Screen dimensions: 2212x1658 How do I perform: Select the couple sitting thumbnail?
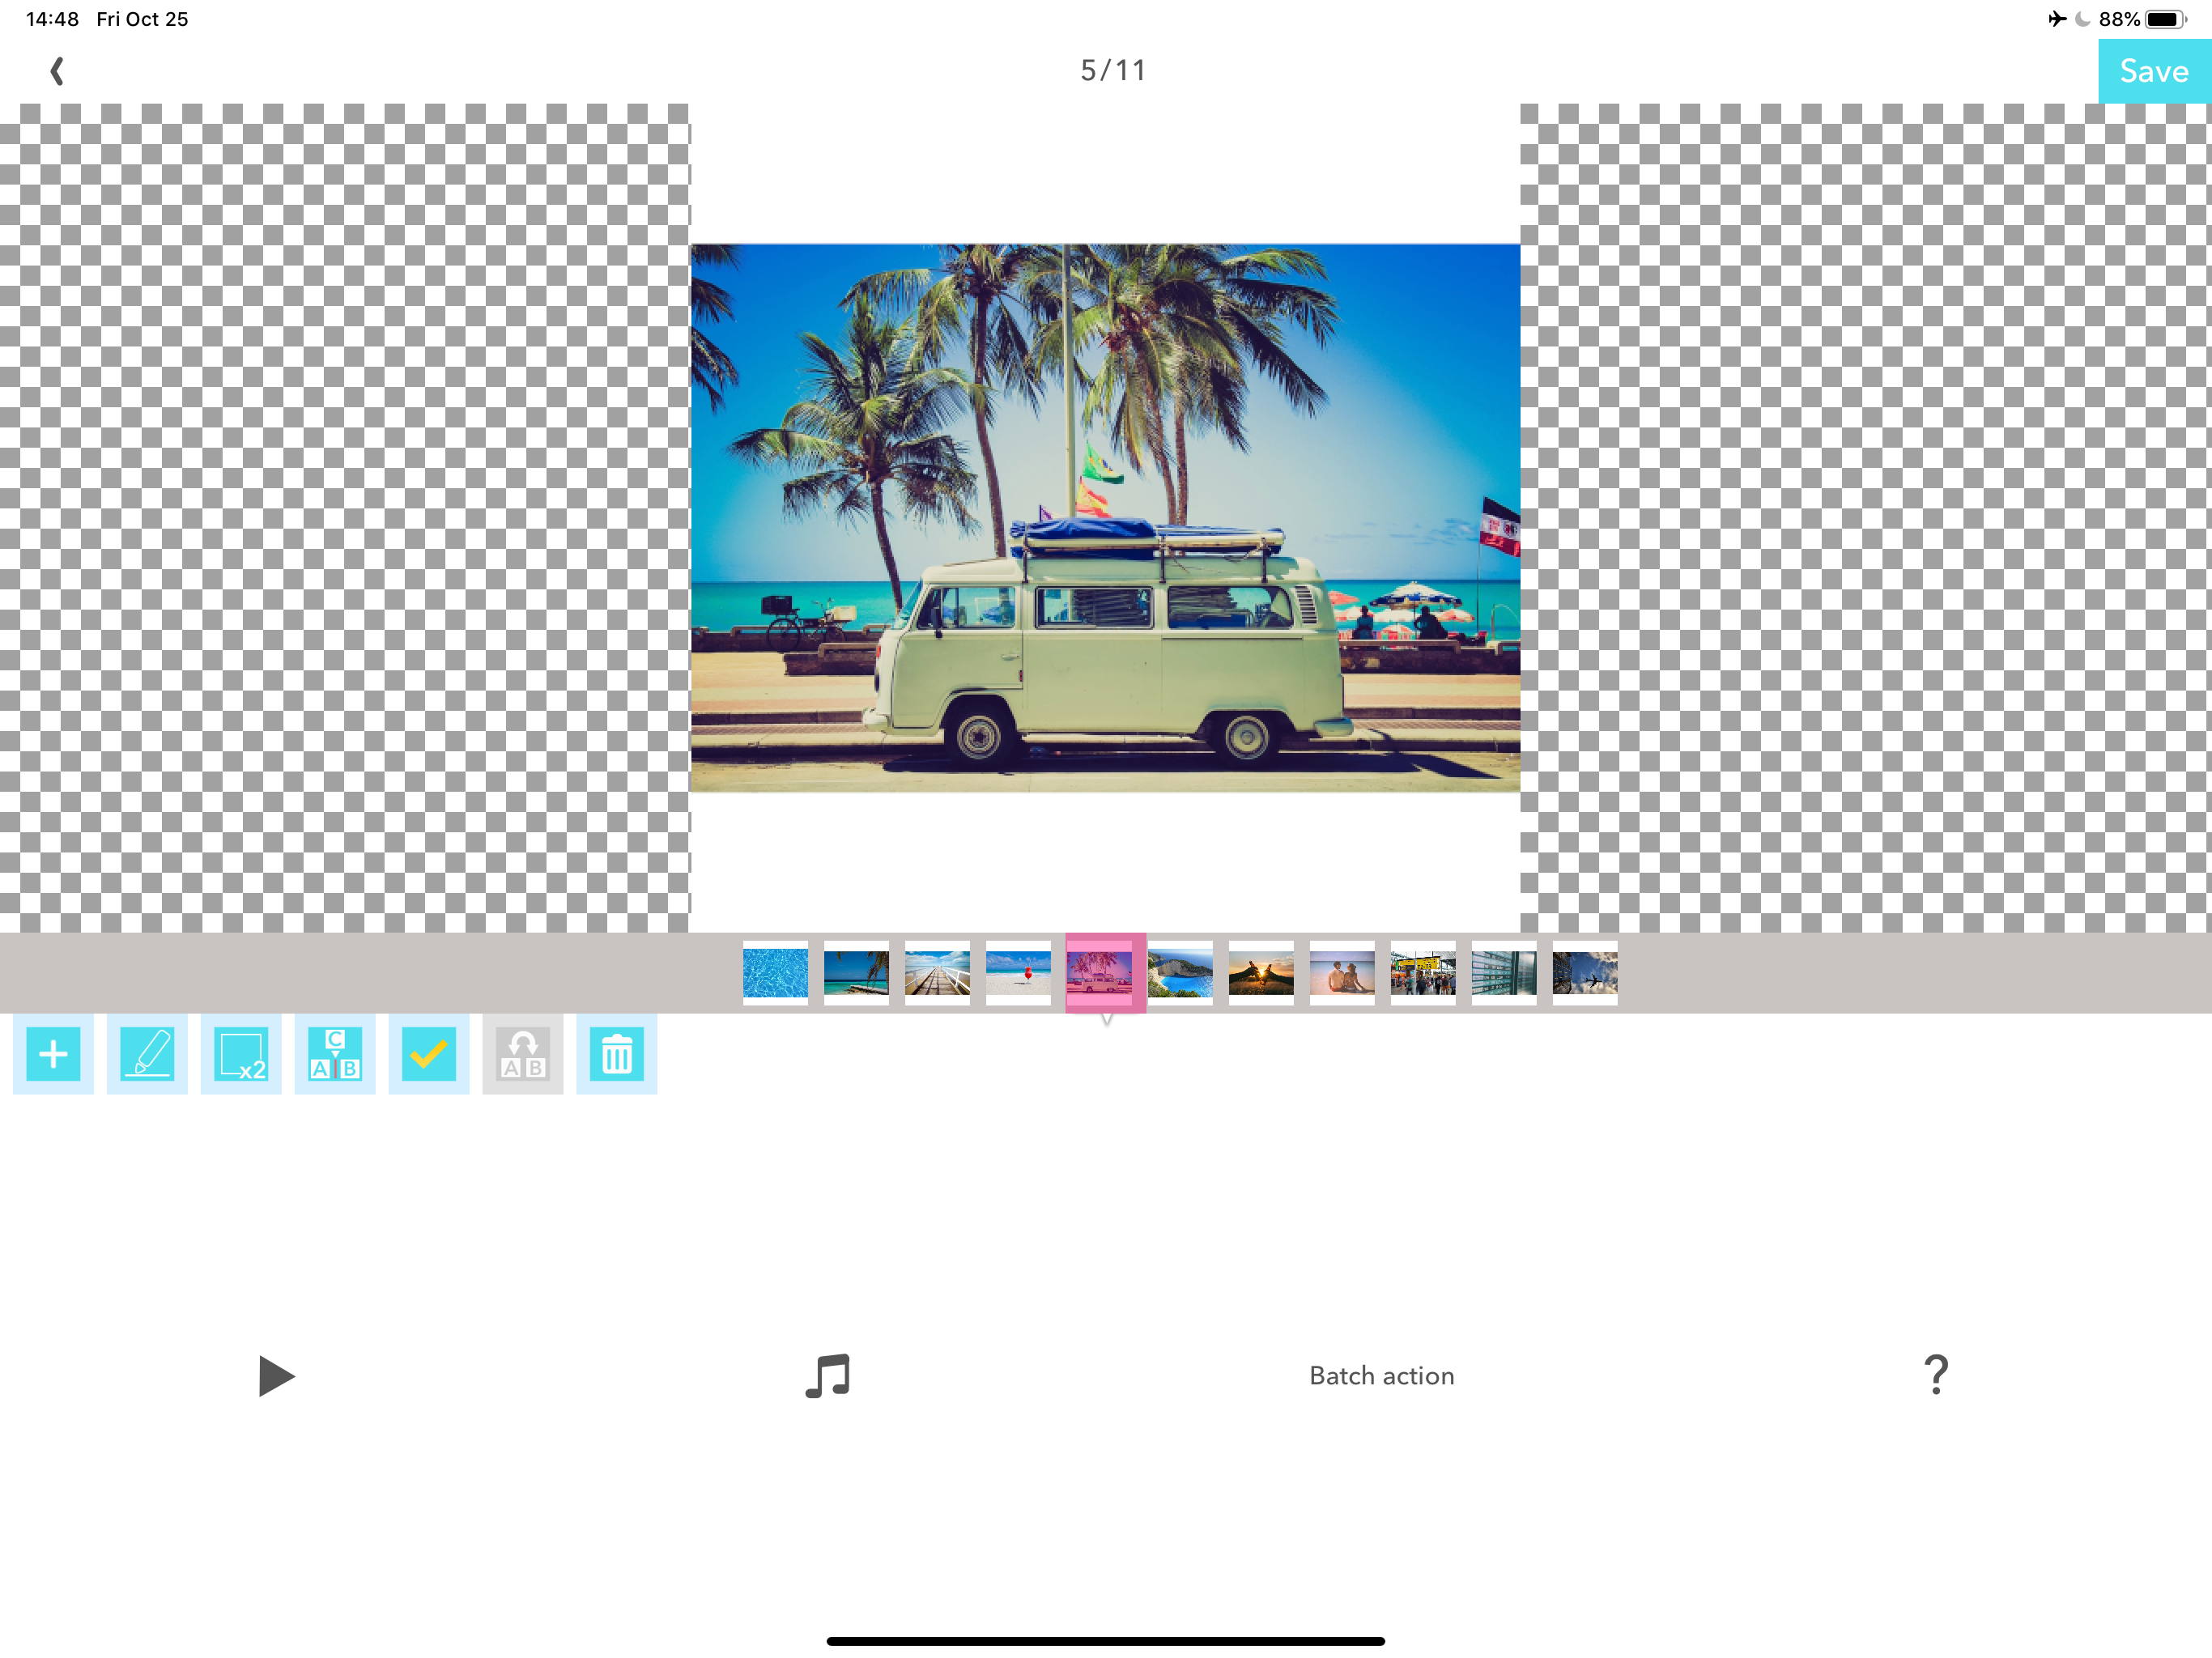pos(1342,973)
